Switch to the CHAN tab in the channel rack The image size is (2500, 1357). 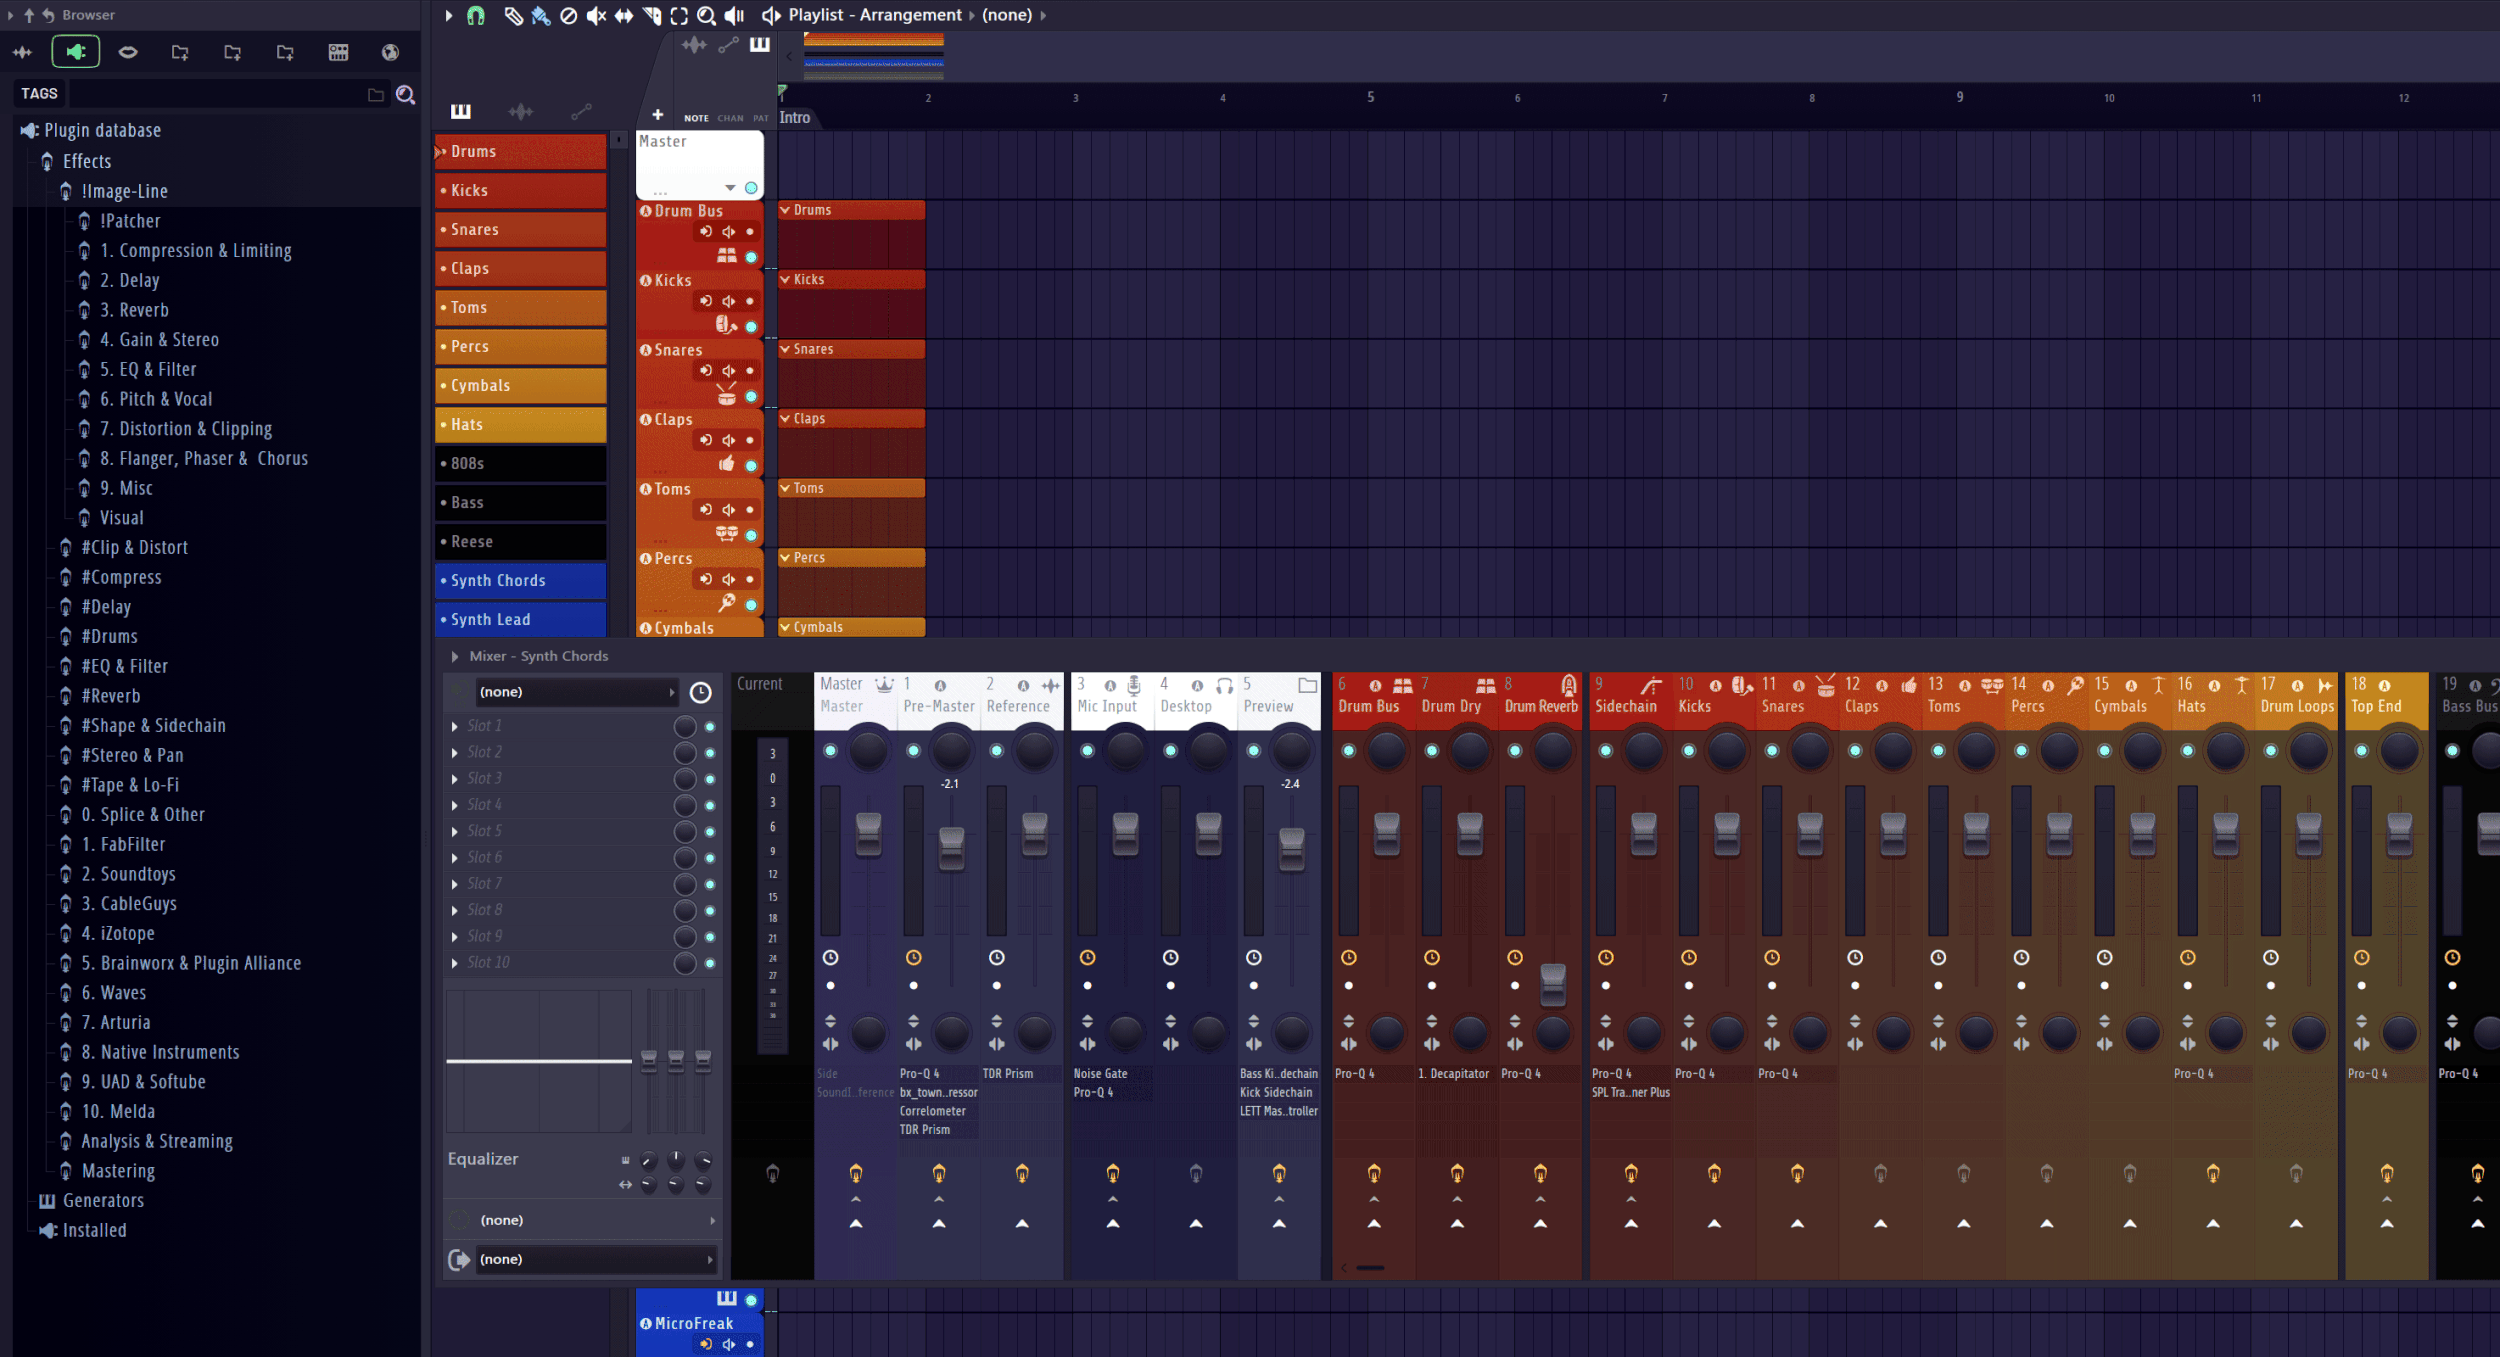pyautogui.click(x=730, y=118)
